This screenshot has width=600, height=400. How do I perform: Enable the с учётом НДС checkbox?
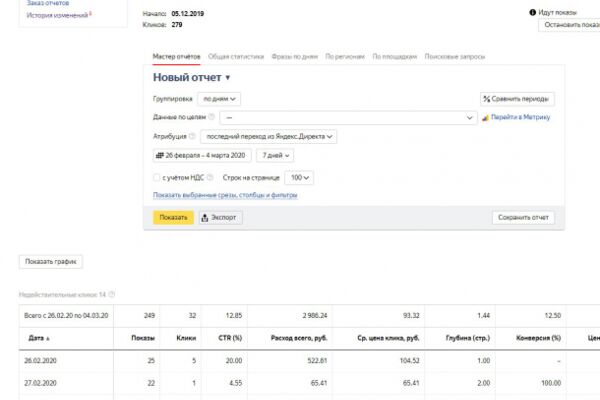pos(157,177)
